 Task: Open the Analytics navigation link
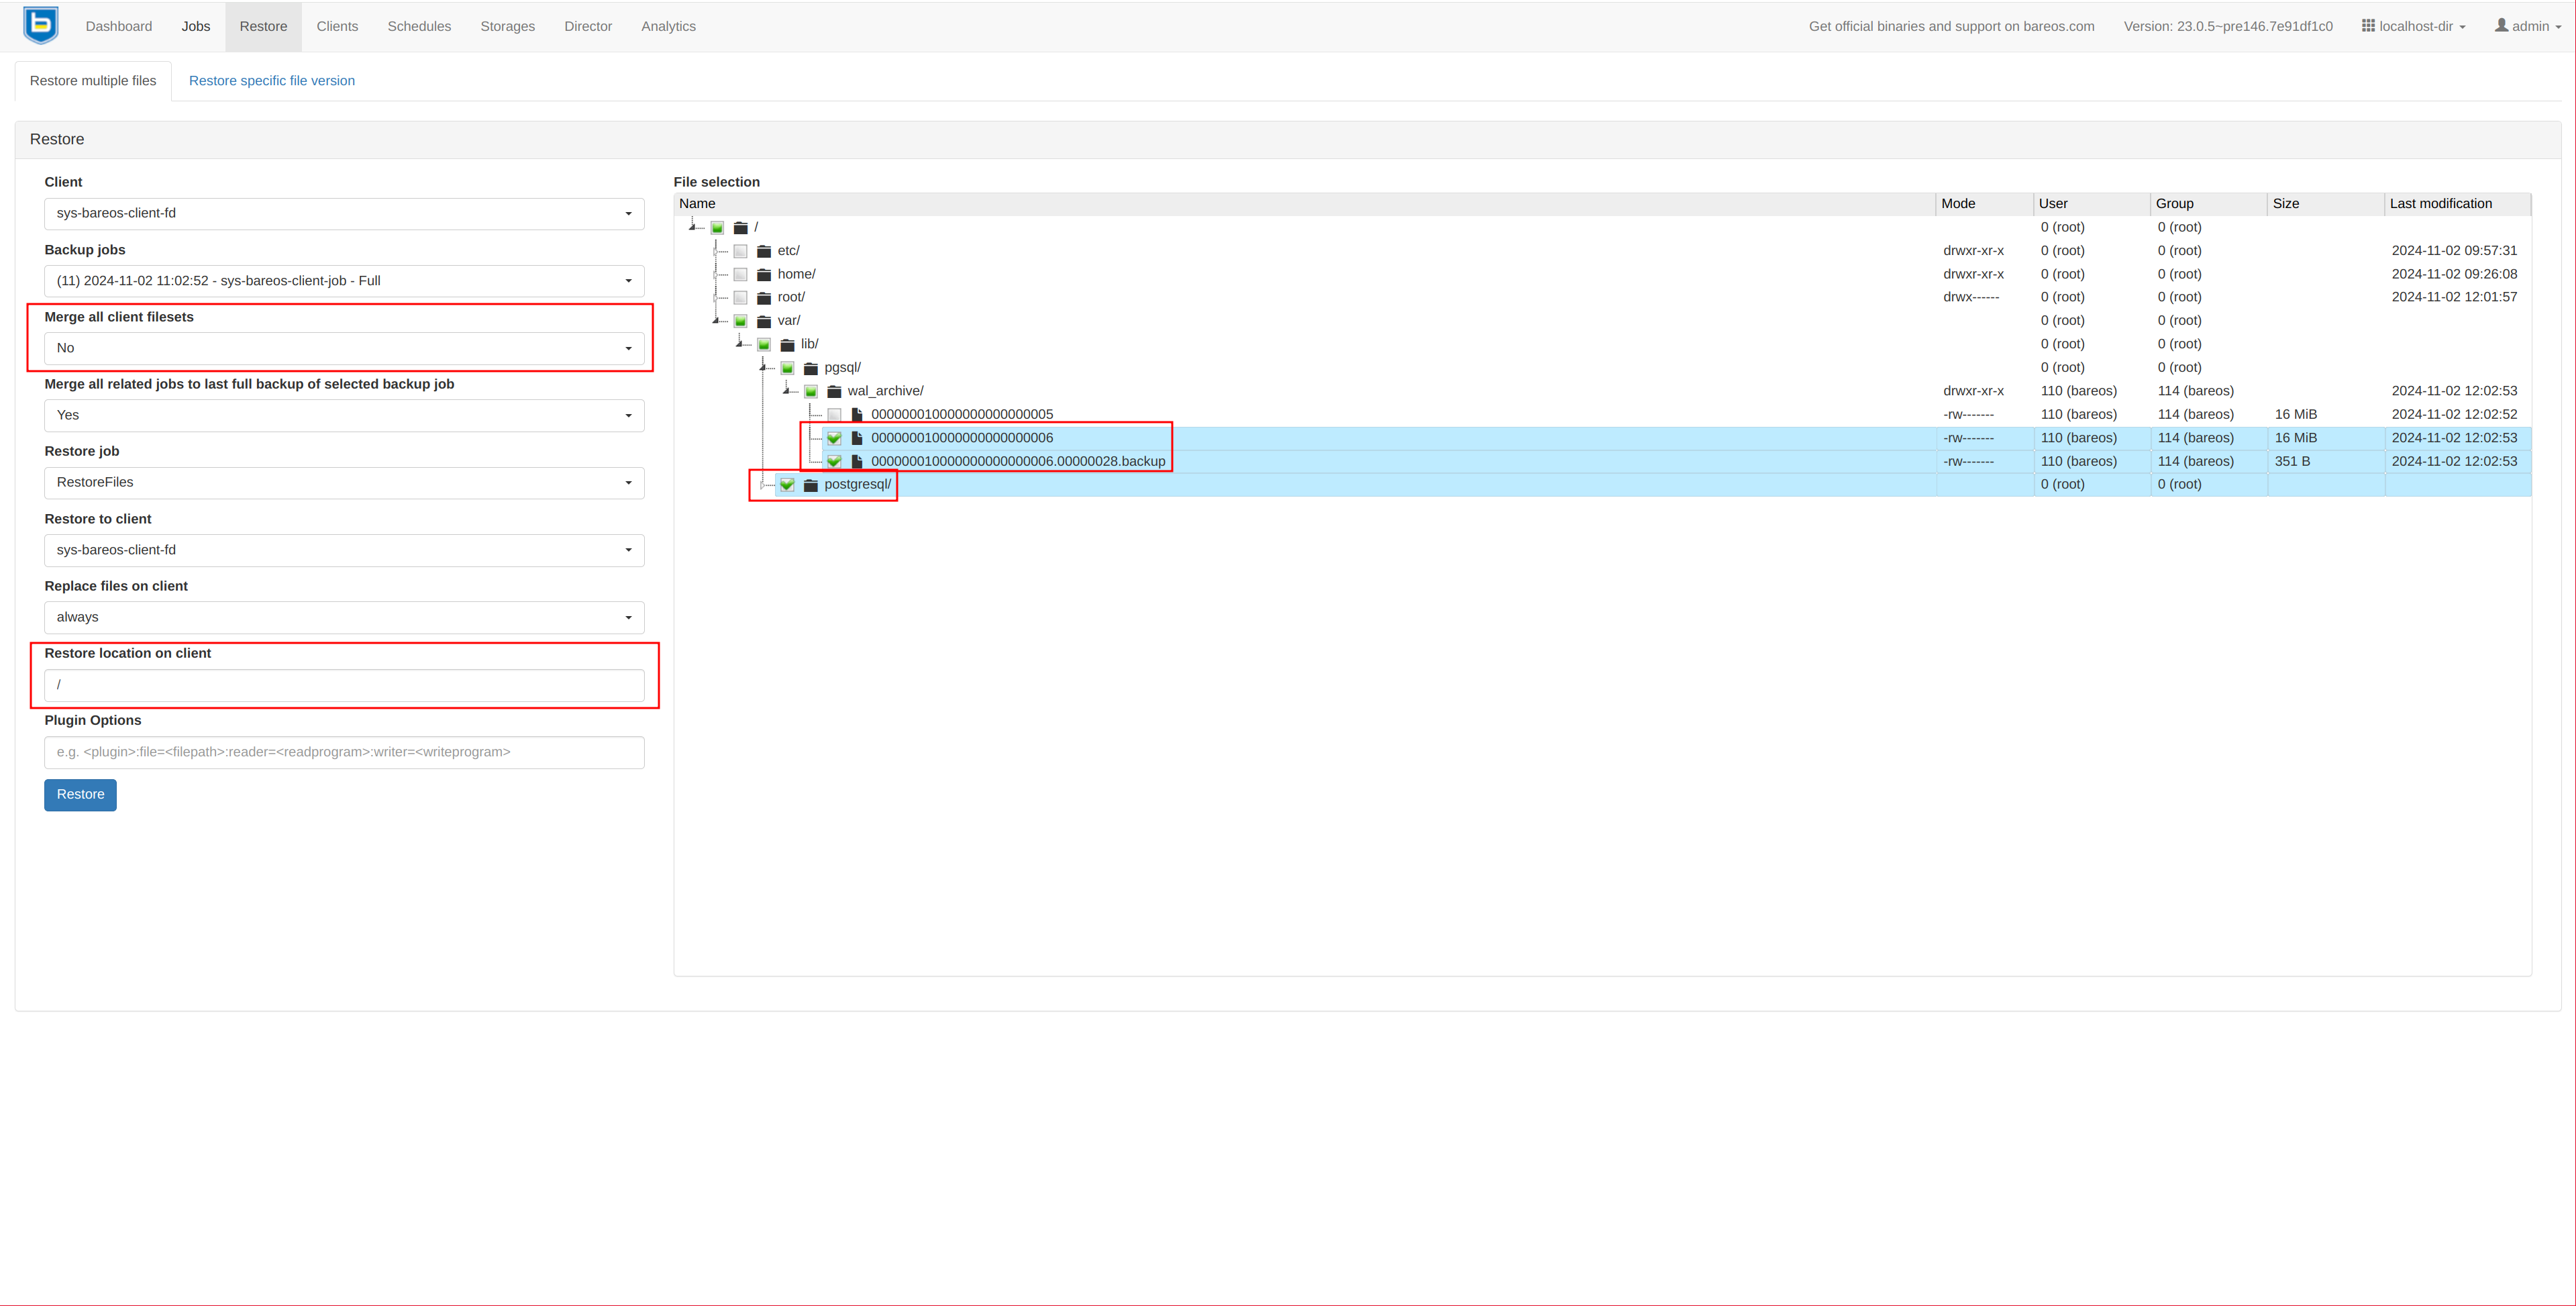[668, 26]
